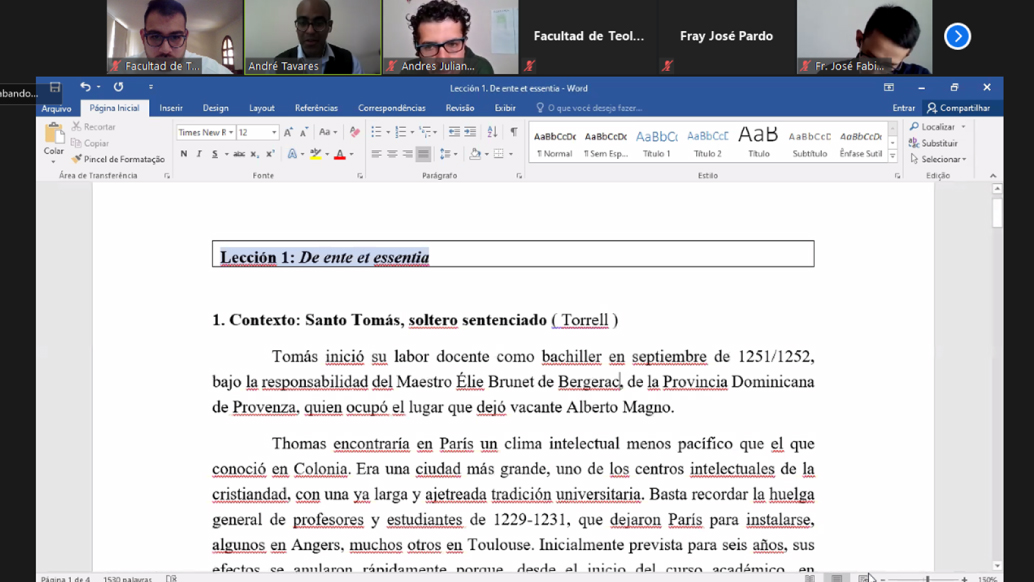Open the Parágrafo dialog launcher
This screenshot has width=1034, height=582.
pyautogui.click(x=519, y=176)
